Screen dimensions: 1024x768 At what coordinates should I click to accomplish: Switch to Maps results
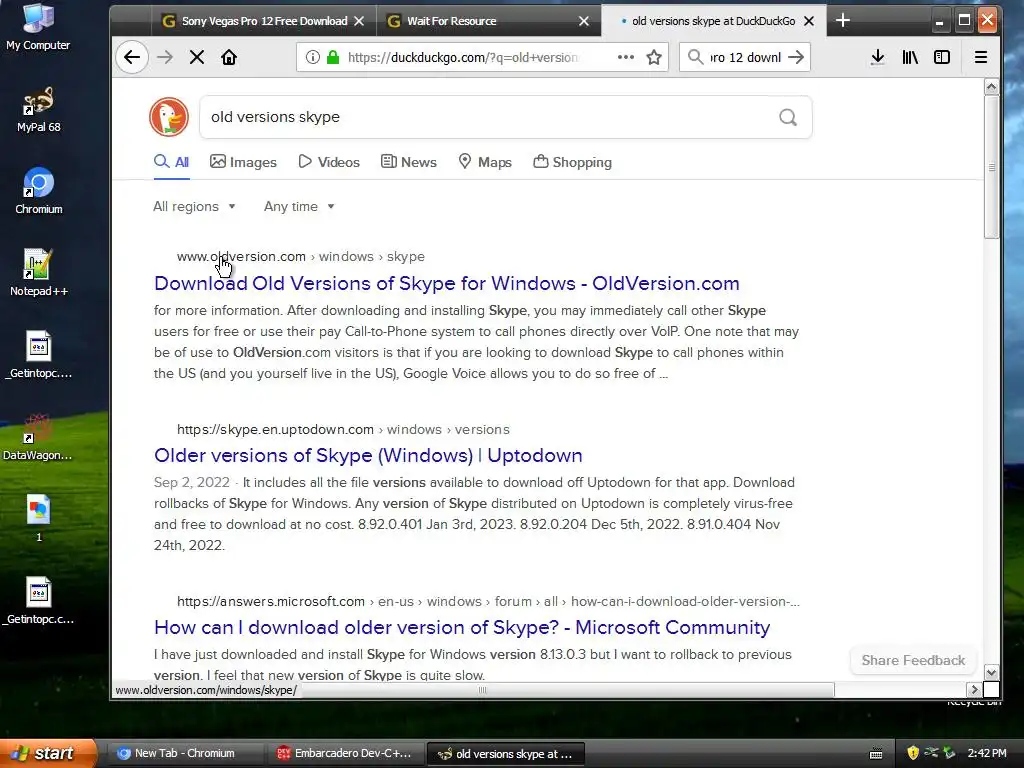485,162
